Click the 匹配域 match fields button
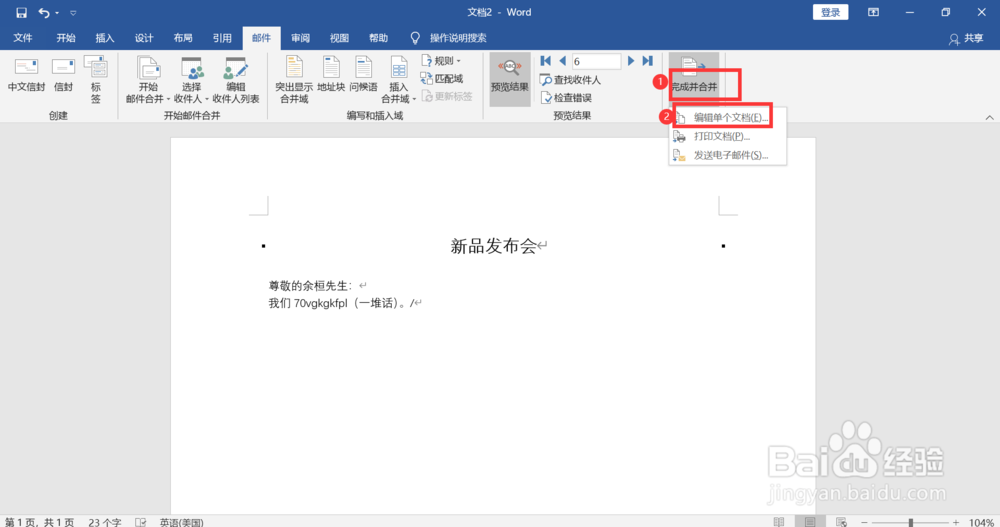The height and width of the screenshot is (527, 1000). click(x=441, y=78)
